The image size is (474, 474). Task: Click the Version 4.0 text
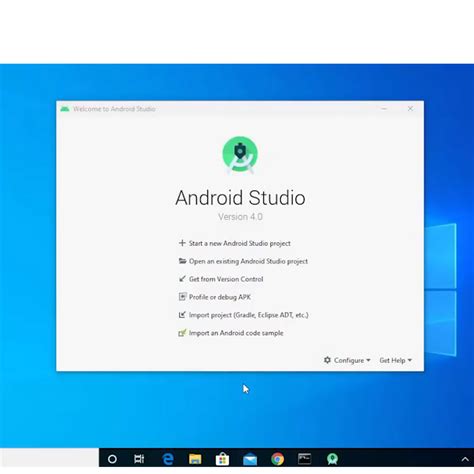[240, 217]
